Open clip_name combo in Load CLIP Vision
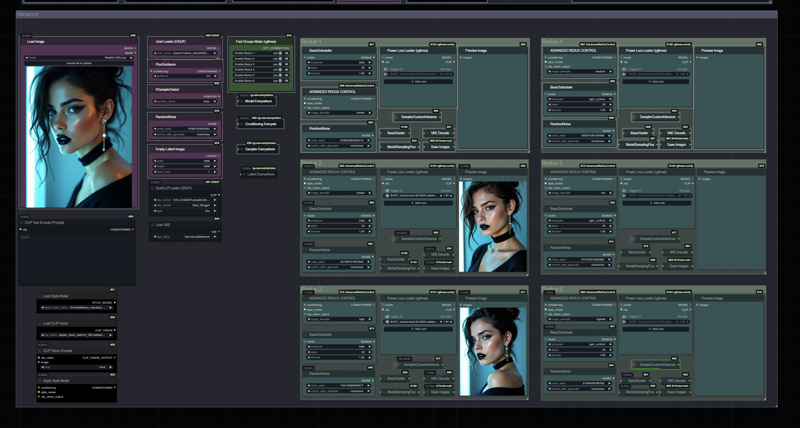800x428 pixels. tap(77, 335)
